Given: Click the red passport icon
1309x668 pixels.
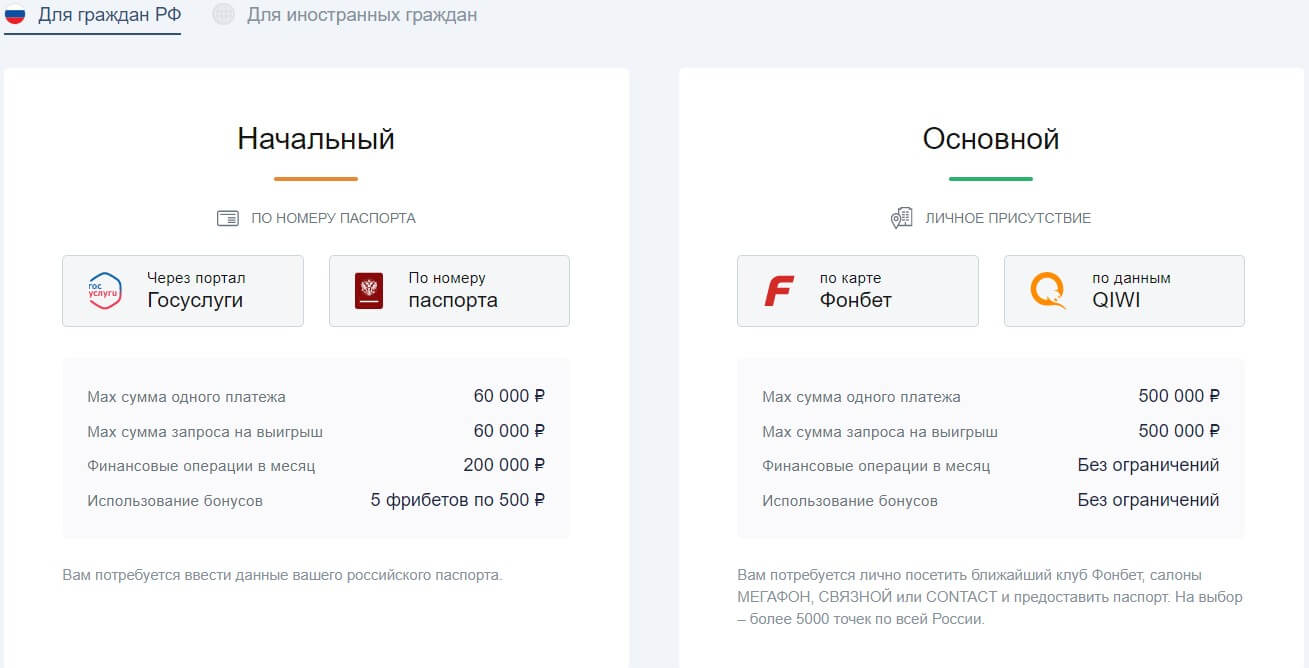Looking at the screenshot, I should (x=369, y=291).
